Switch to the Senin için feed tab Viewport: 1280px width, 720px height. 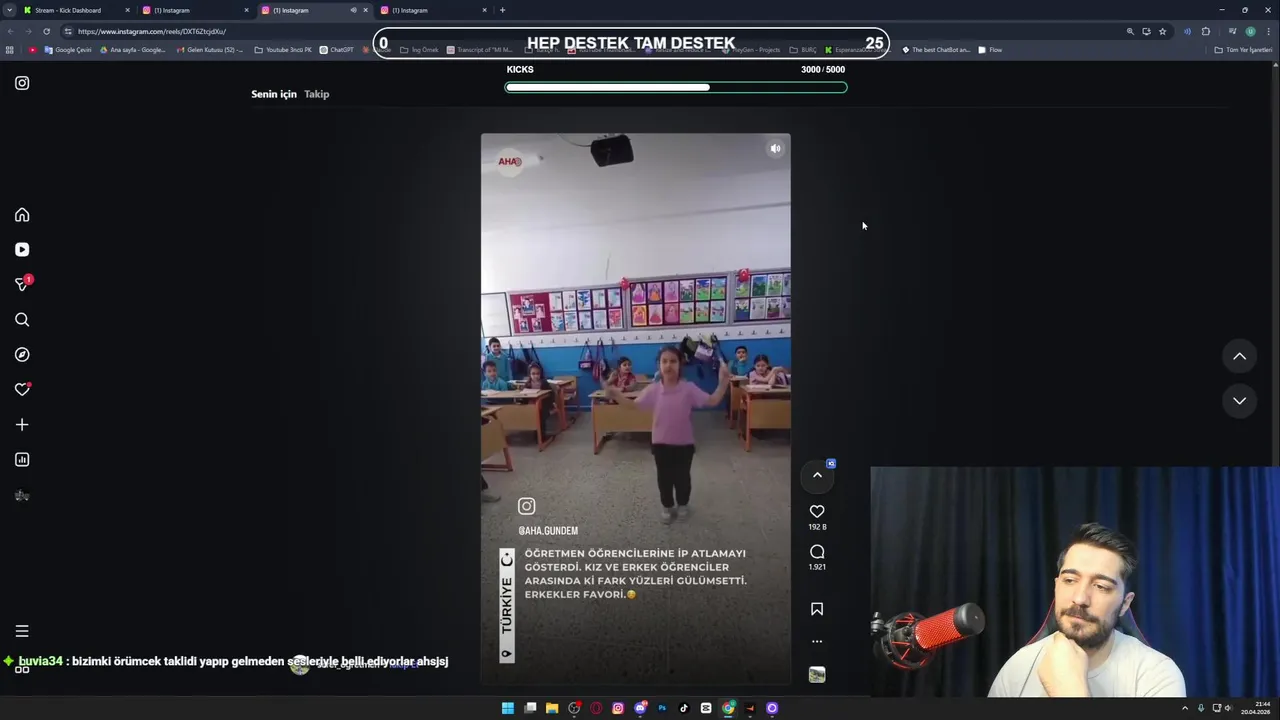(274, 94)
